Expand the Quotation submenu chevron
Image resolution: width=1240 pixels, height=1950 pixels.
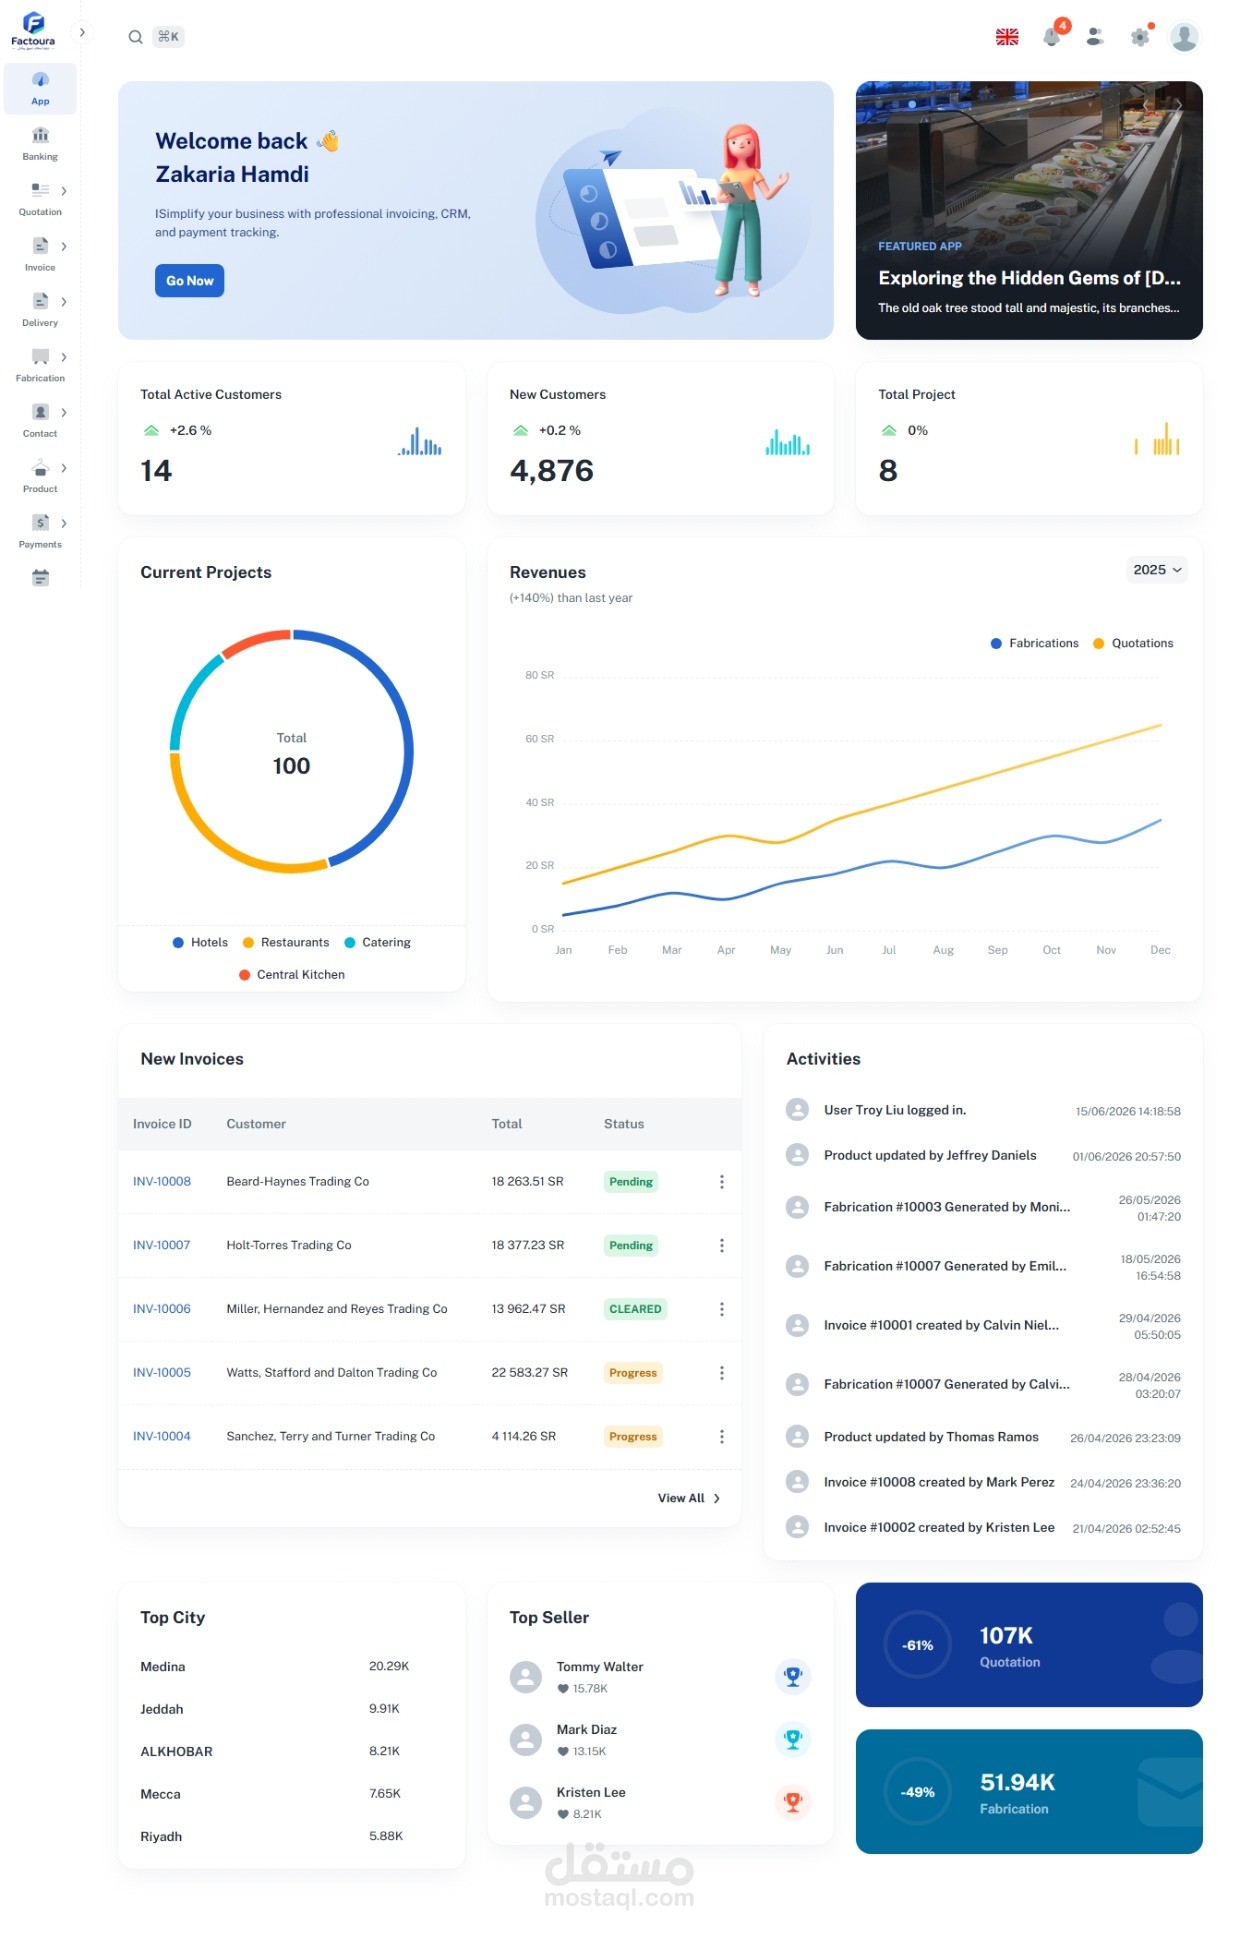click(64, 190)
